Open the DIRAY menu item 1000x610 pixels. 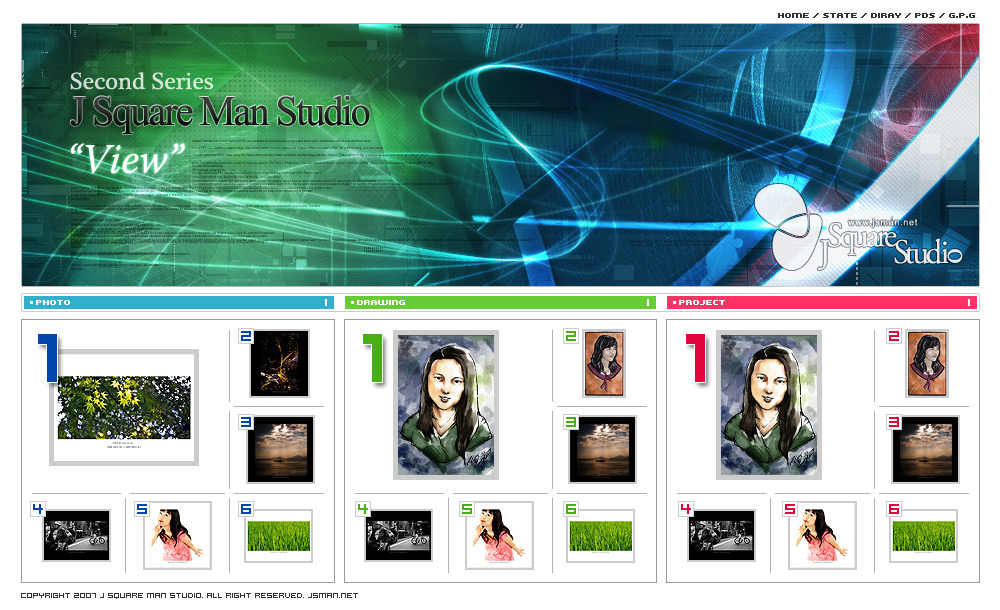click(x=886, y=16)
